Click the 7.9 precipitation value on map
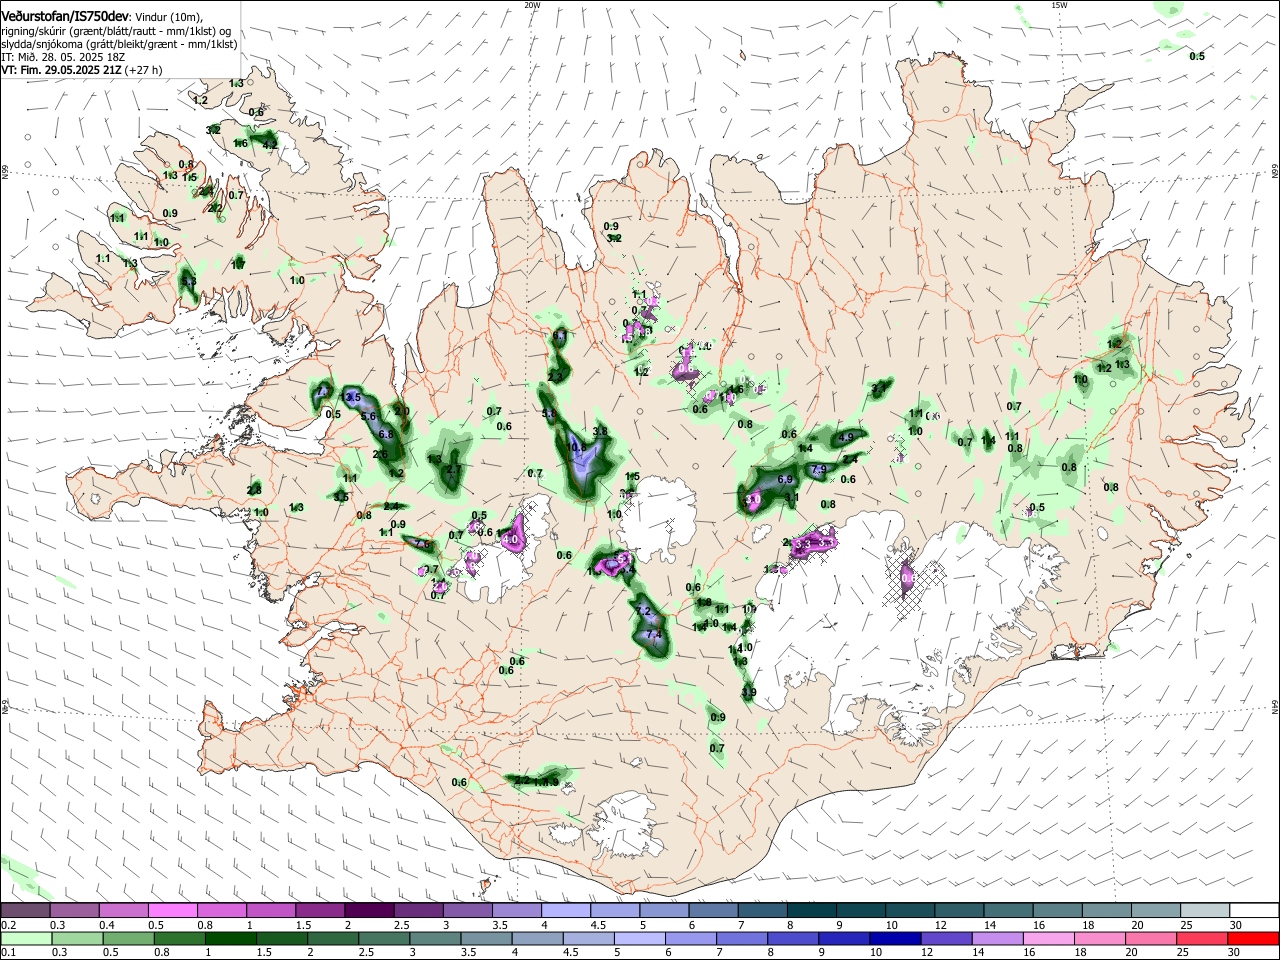The image size is (1280, 960). tap(819, 469)
